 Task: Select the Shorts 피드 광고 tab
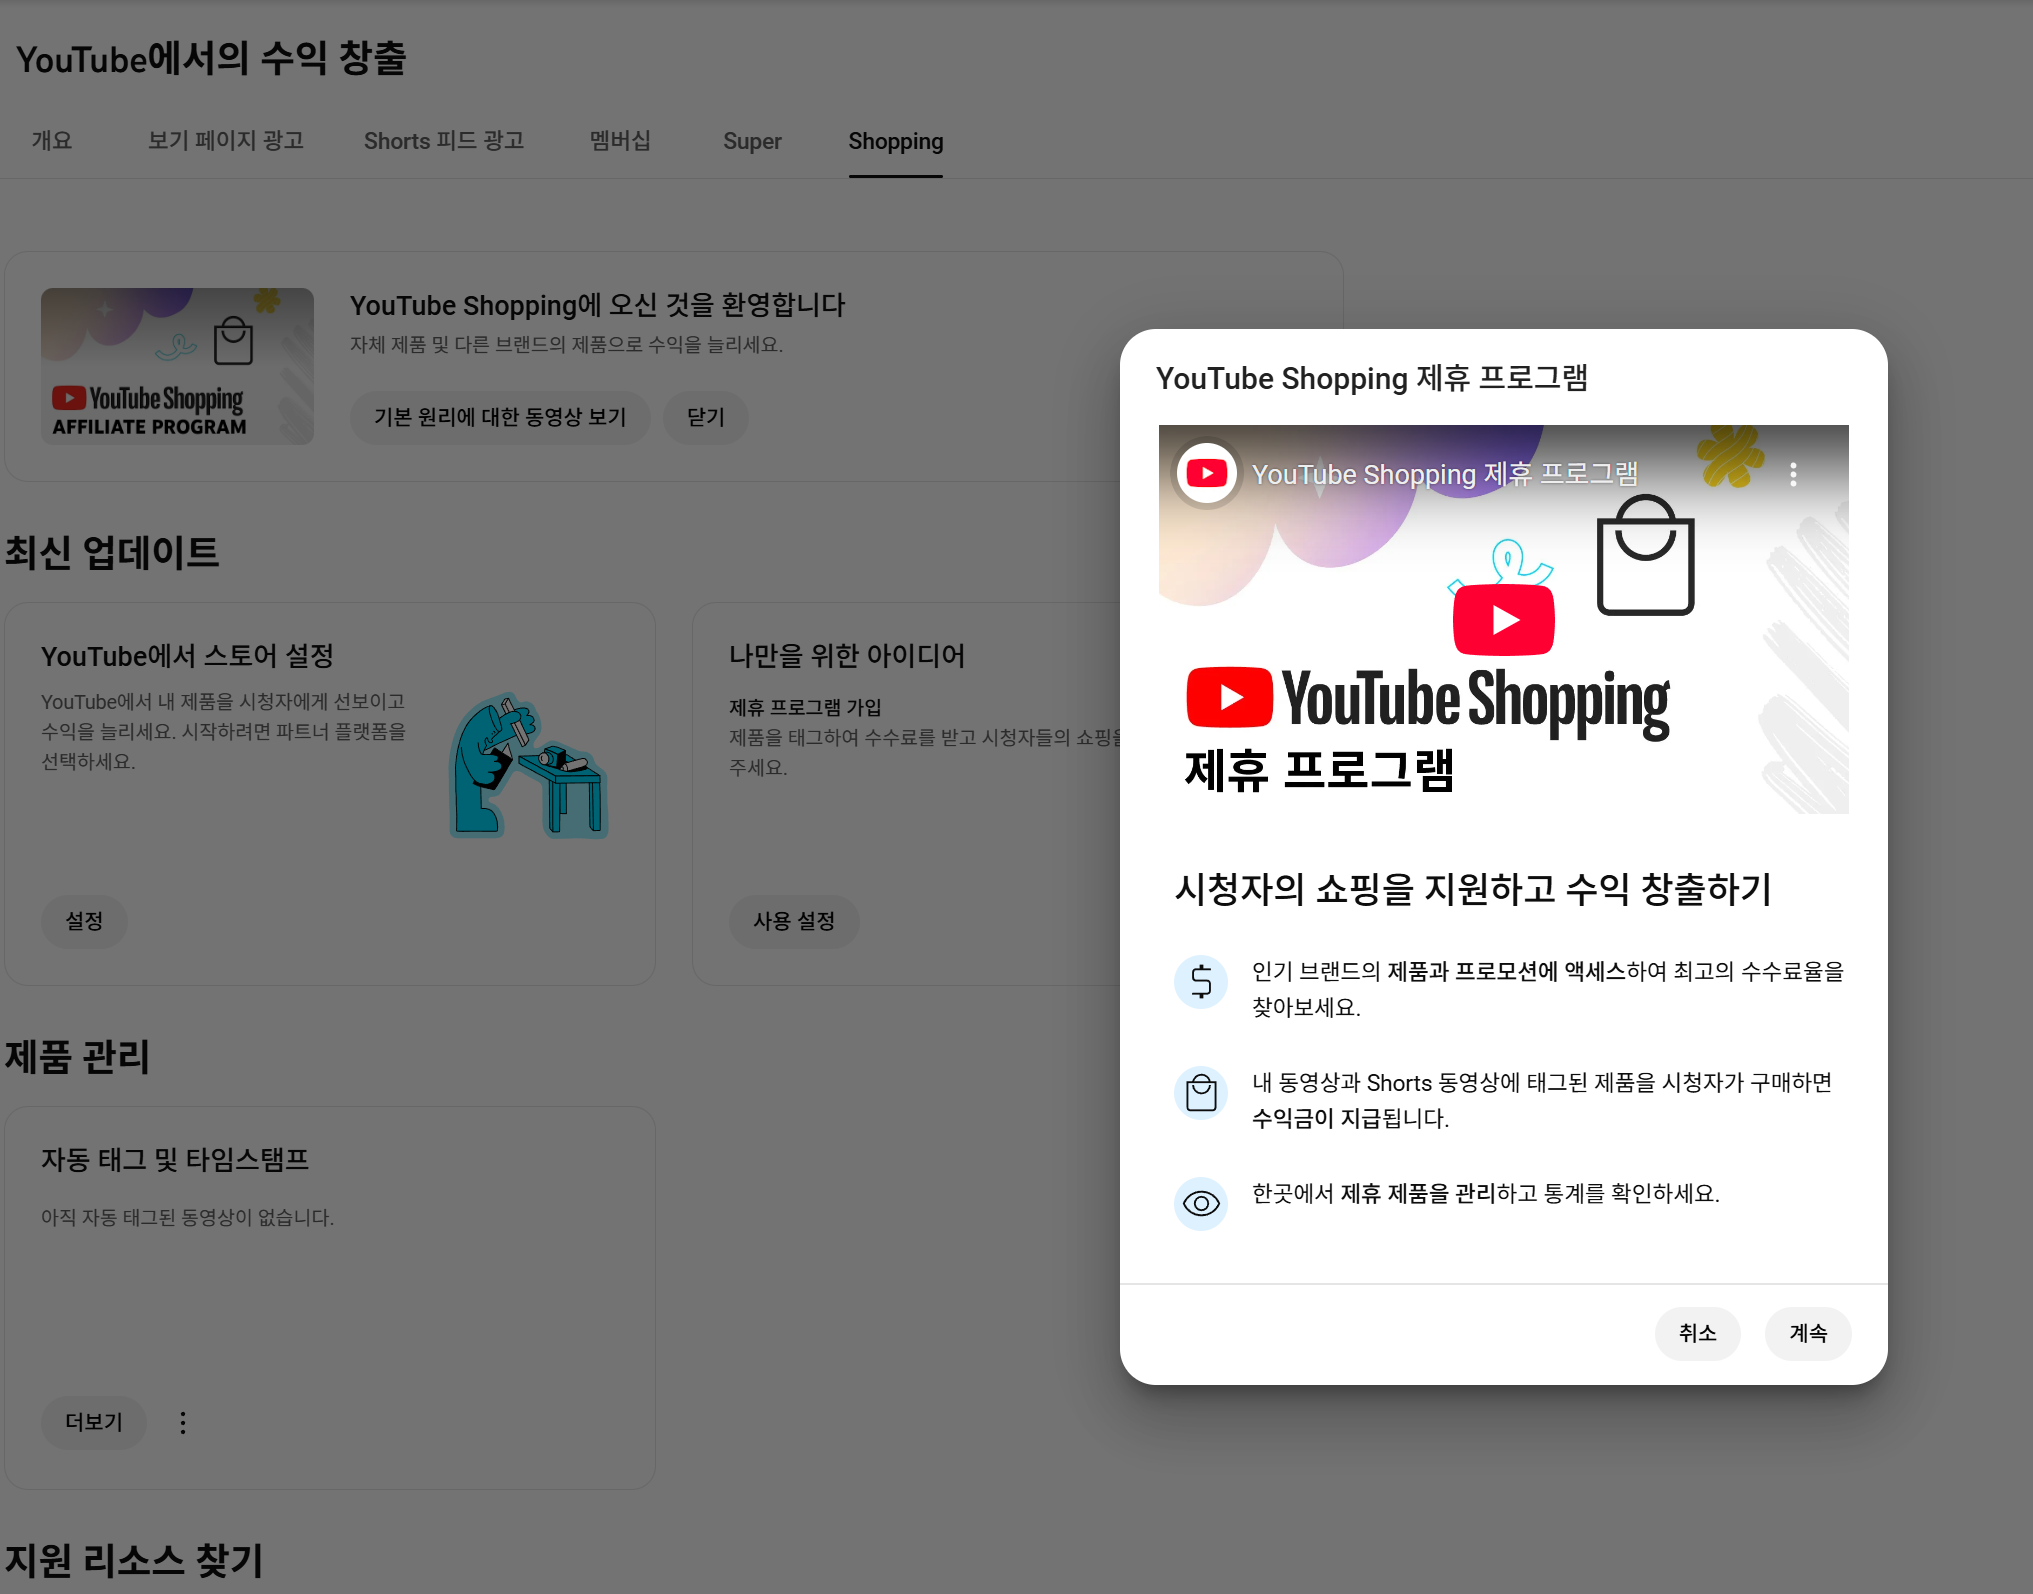click(x=444, y=141)
